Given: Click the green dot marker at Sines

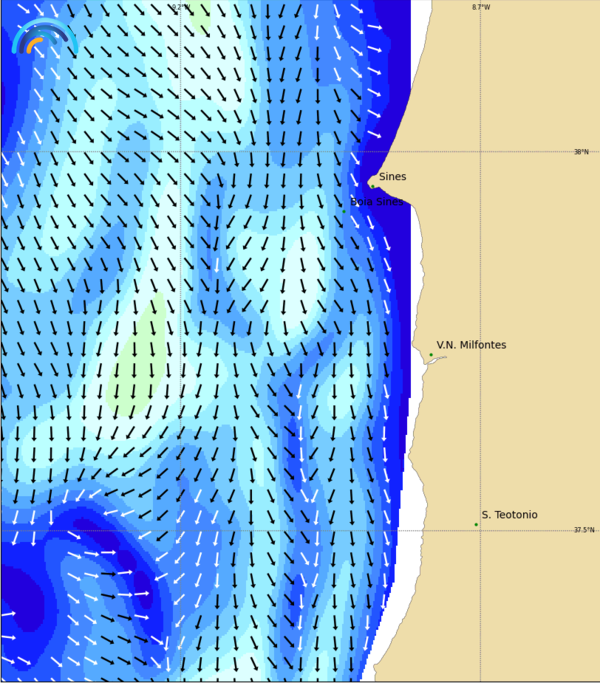Looking at the screenshot, I should tap(373, 185).
